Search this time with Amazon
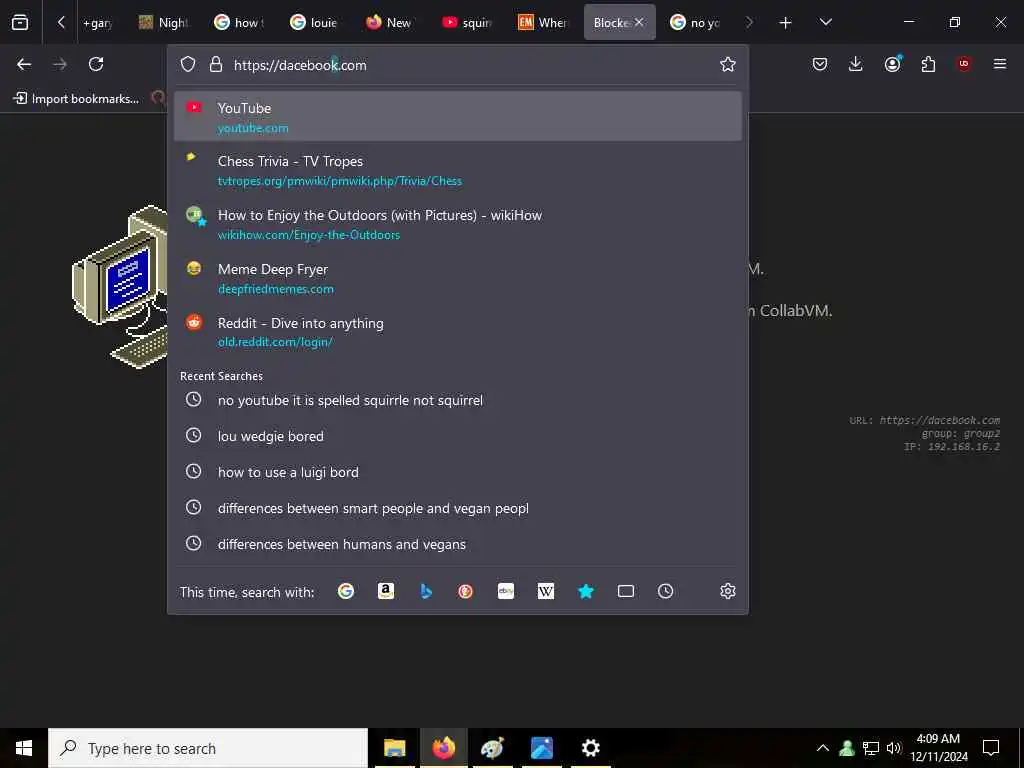The height and width of the screenshot is (768, 1024). [x=386, y=591]
